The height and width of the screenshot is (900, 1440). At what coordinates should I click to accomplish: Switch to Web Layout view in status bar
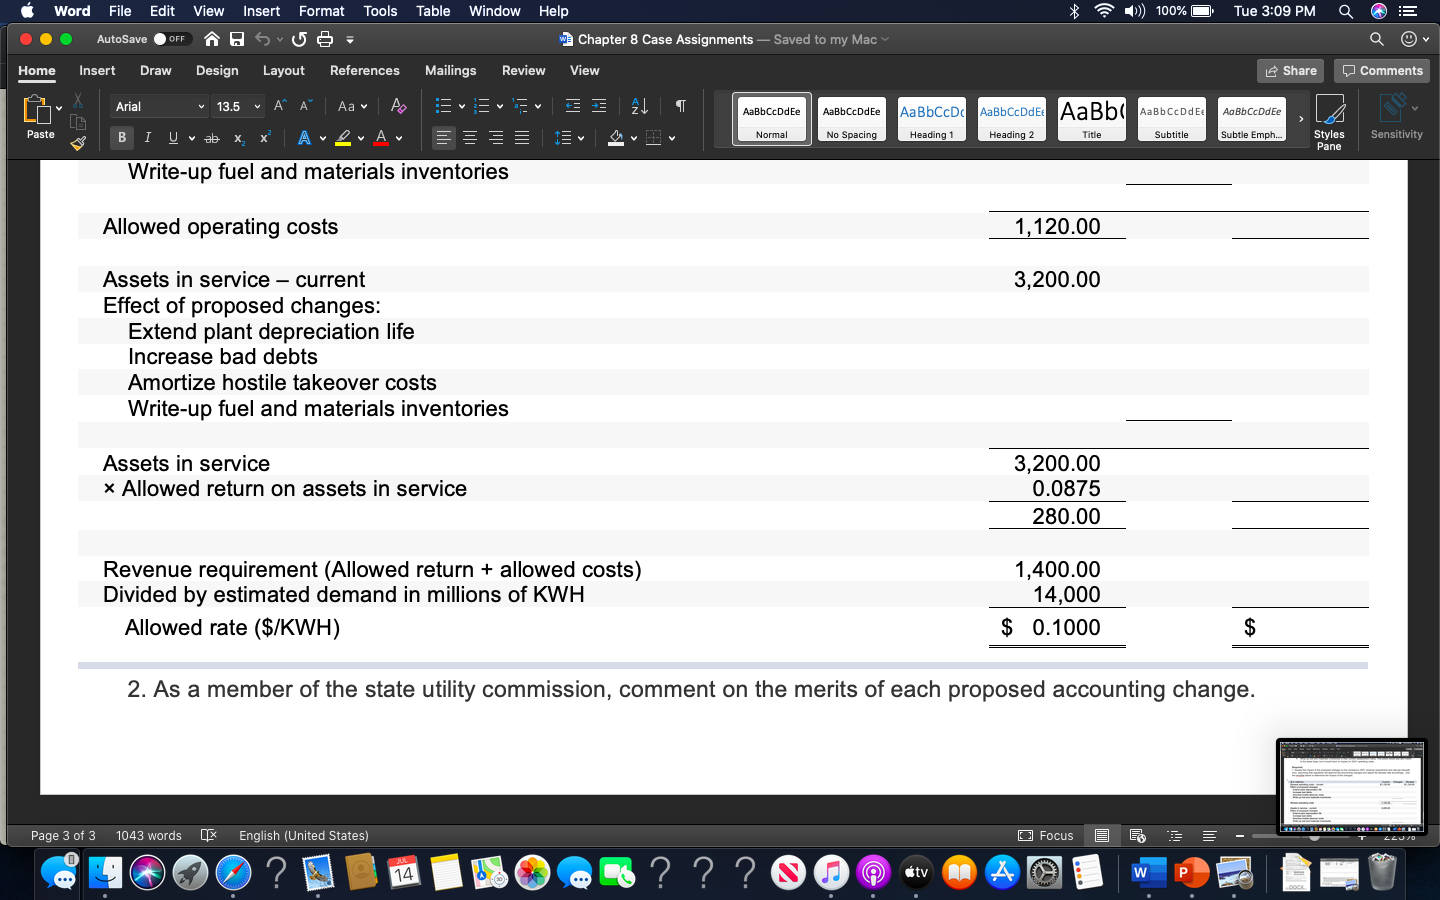[x=1137, y=836]
